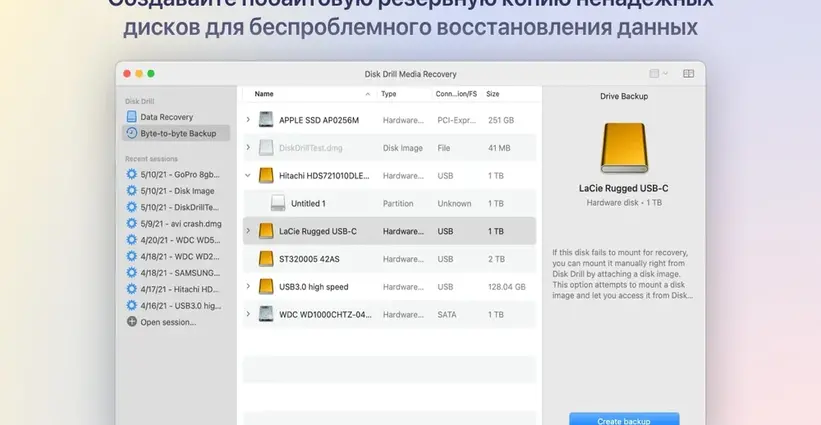The height and width of the screenshot is (425, 821).
Task: Click the APPLE SSD AP0256M drive icon
Action: pos(266,119)
